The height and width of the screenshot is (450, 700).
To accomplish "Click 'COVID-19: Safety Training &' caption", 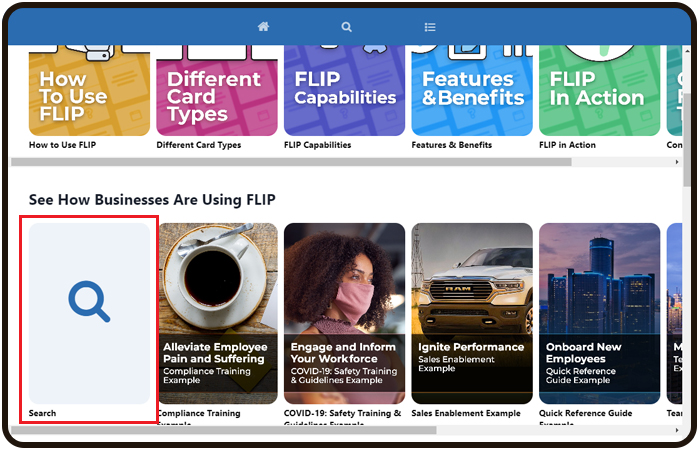I will pos(342,413).
